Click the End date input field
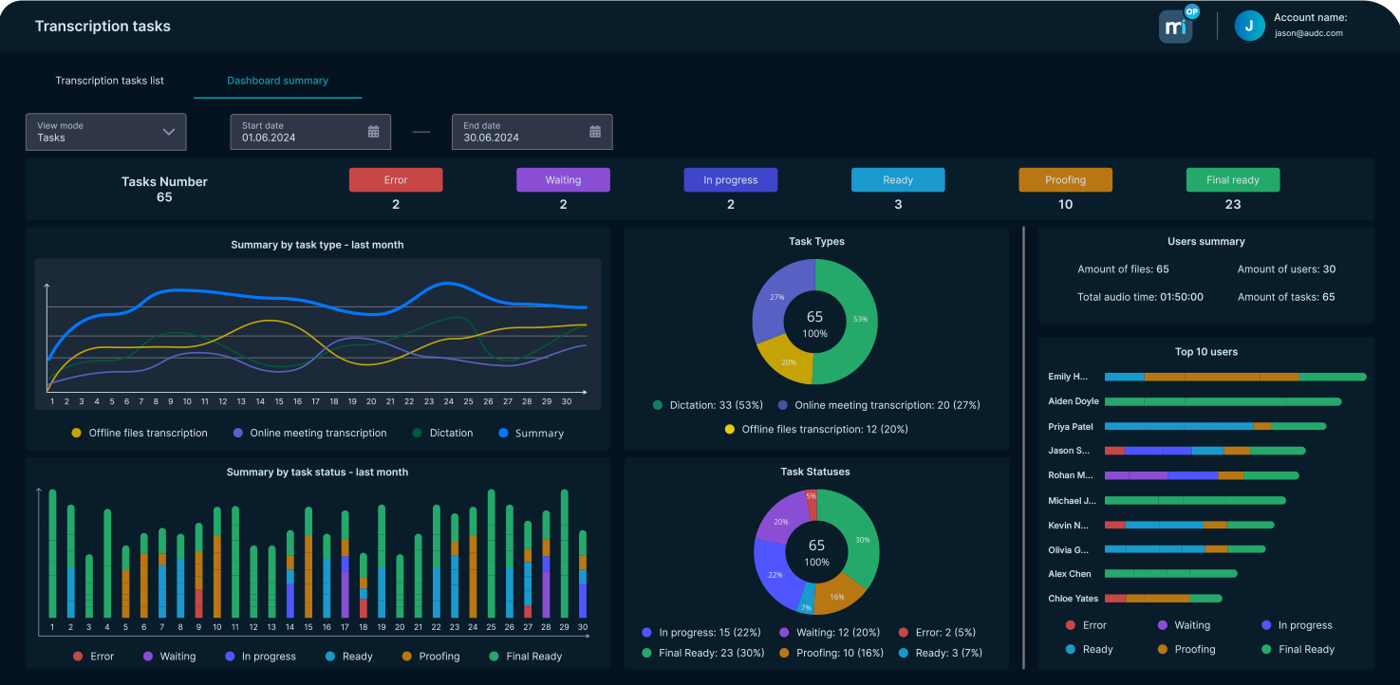The width and height of the screenshot is (1400, 685). click(520, 132)
